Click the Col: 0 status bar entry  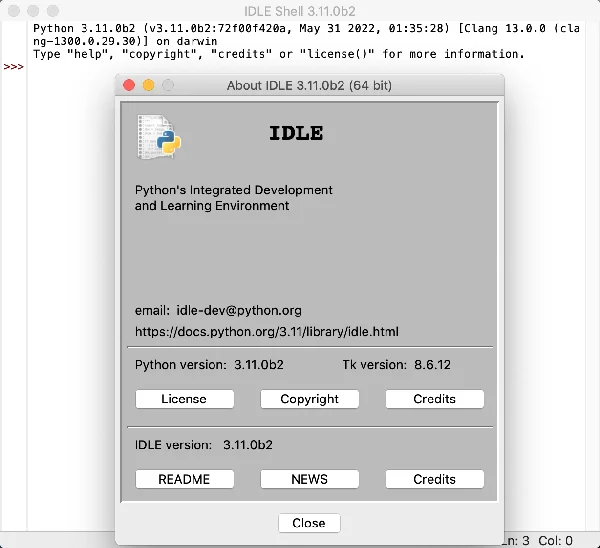[555, 540]
